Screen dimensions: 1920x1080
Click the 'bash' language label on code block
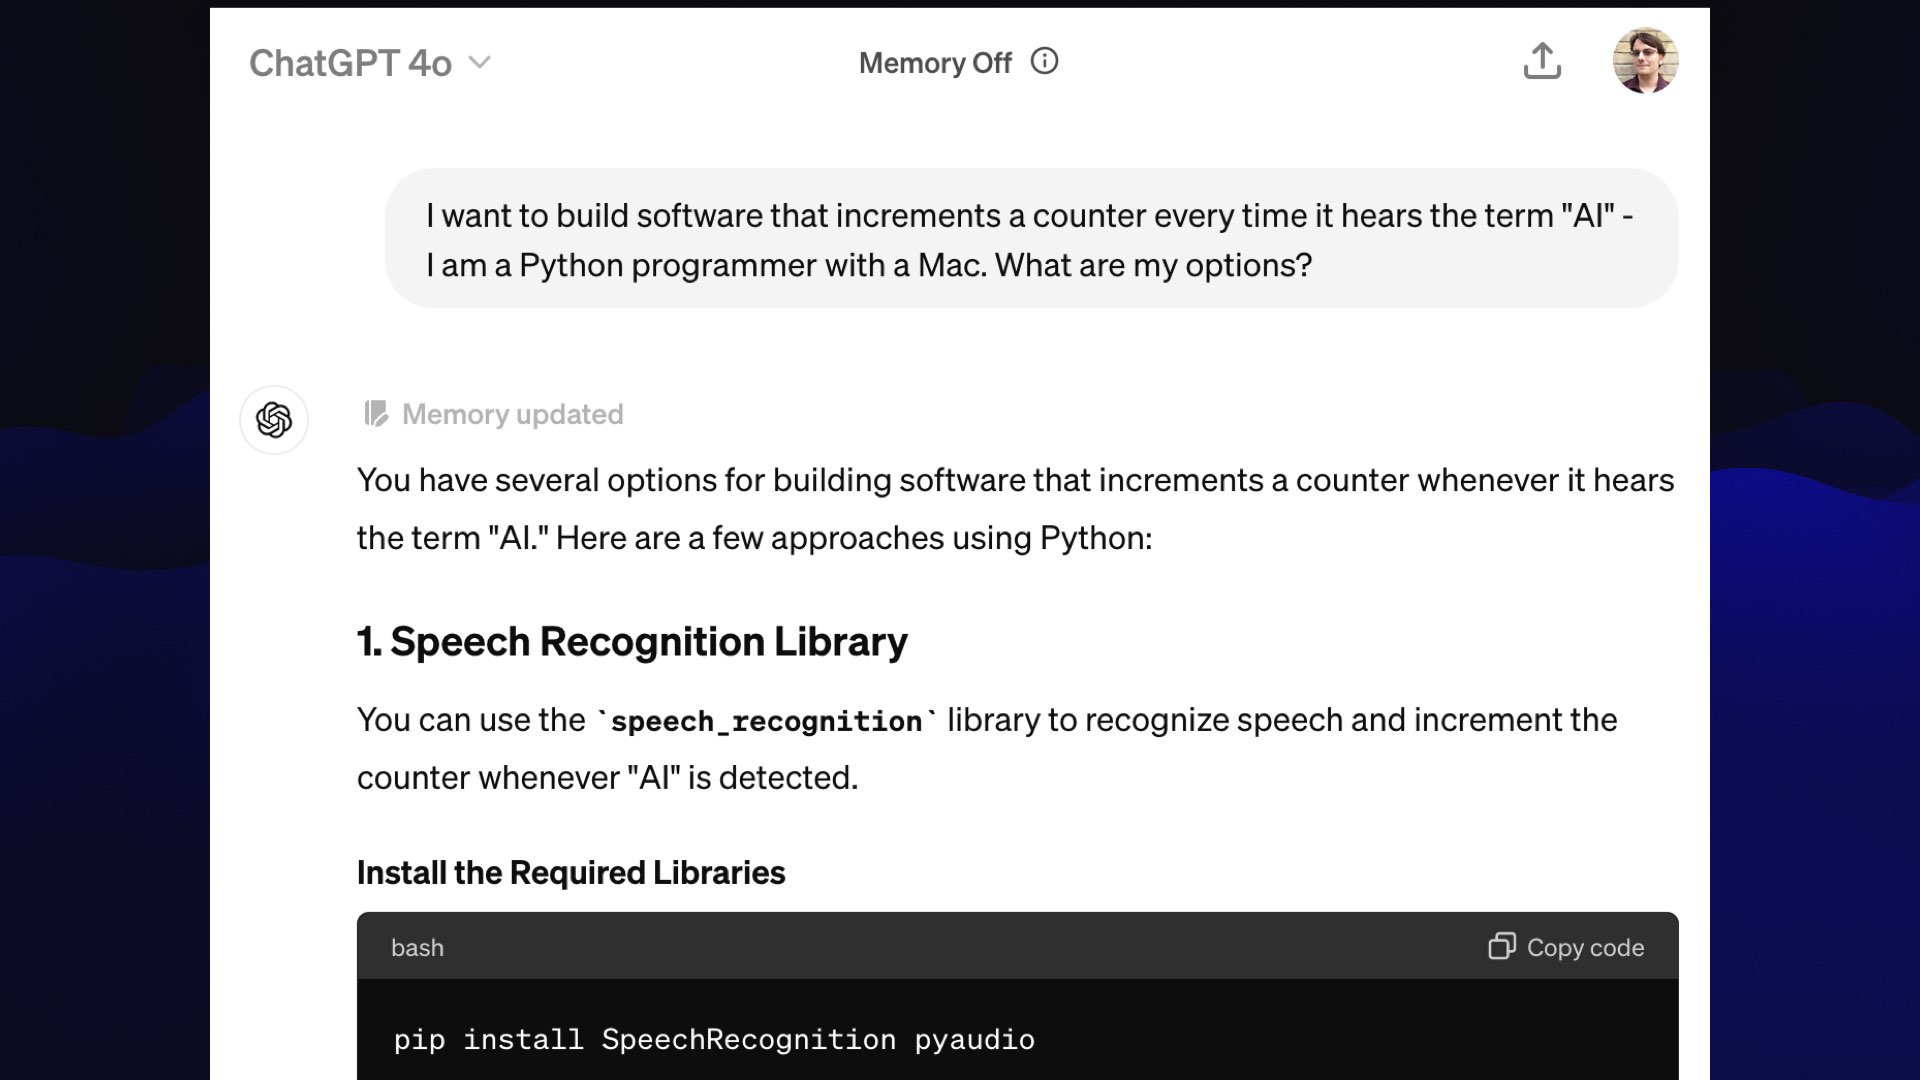(417, 948)
